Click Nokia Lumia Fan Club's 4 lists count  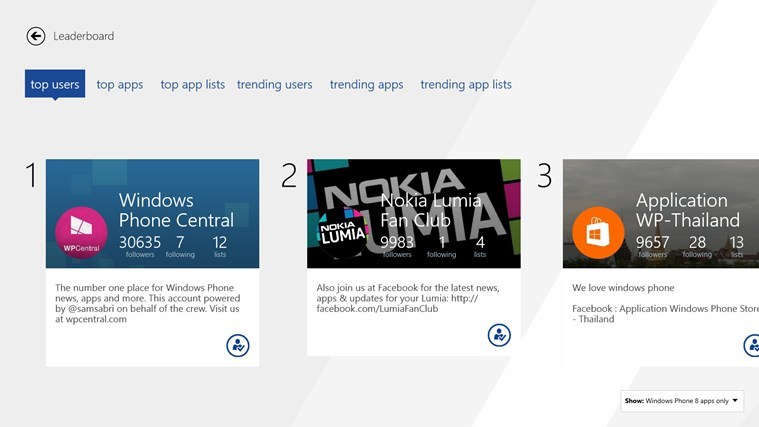tap(480, 246)
